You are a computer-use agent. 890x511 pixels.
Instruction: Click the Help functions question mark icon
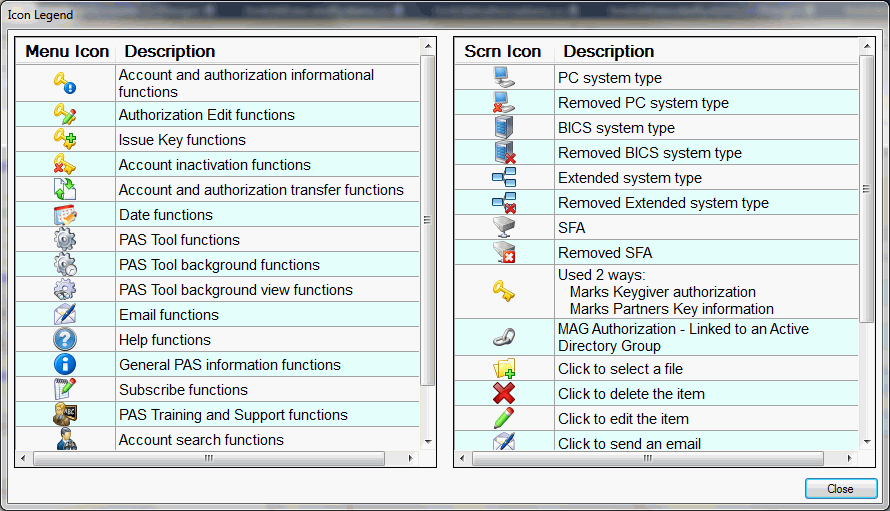click(65, 340)
